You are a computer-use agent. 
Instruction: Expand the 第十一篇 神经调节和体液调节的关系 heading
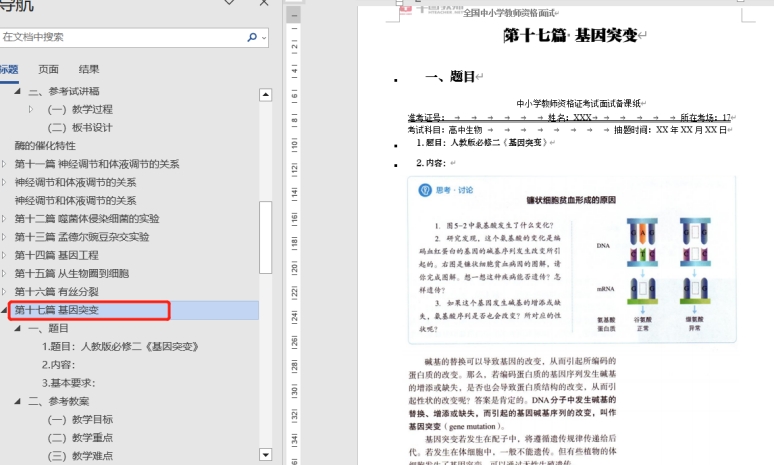point(5,164)
